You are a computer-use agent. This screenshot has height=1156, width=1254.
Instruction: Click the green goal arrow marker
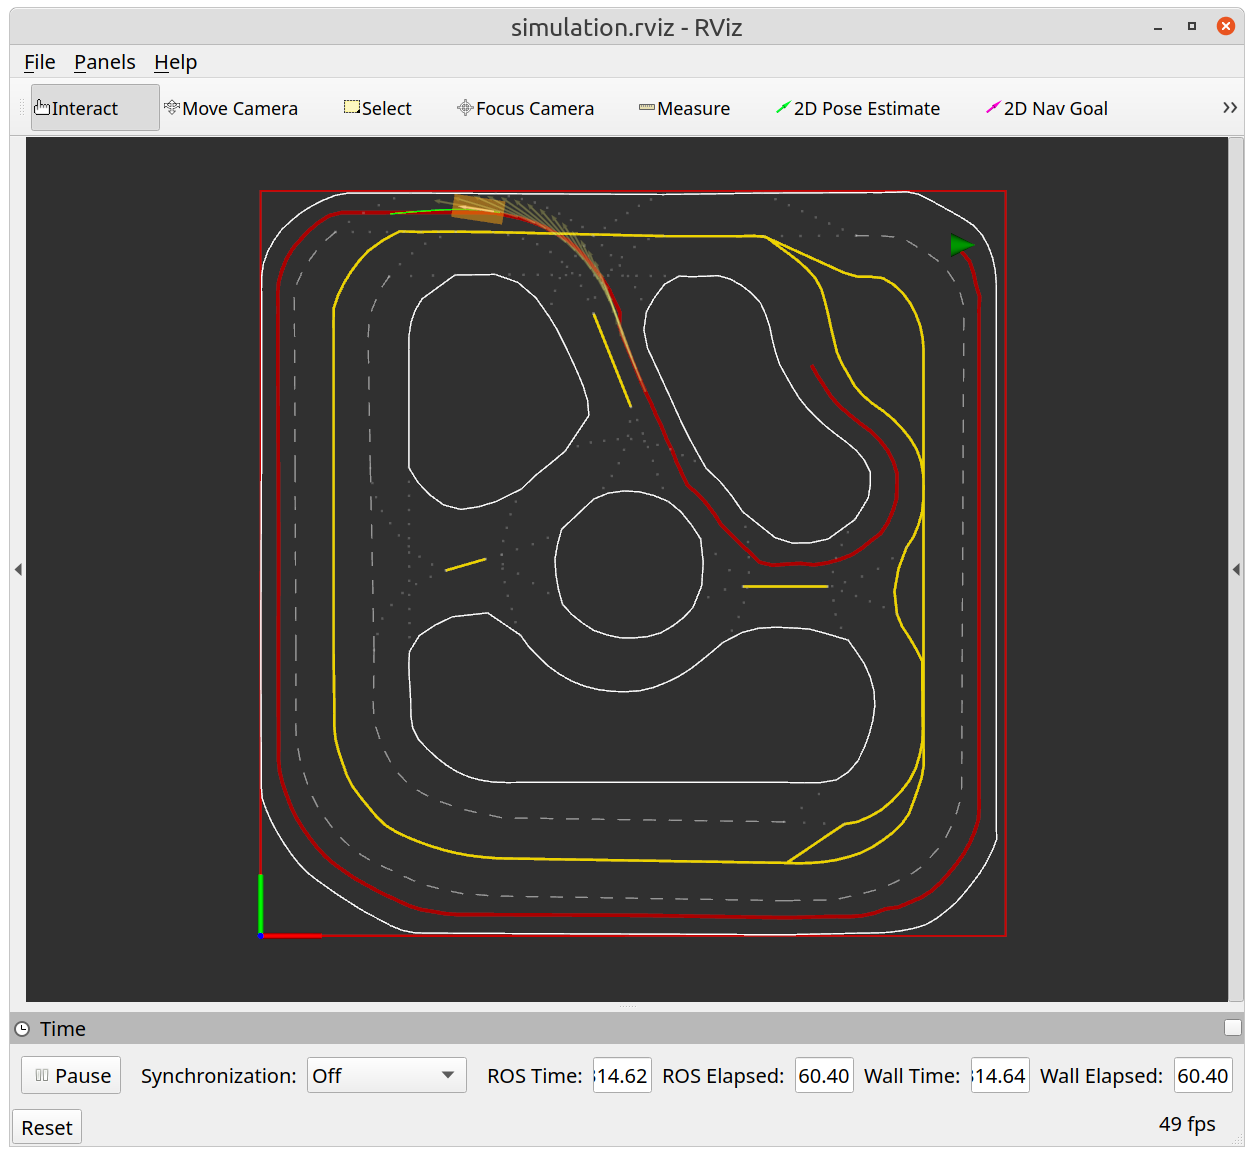(x=961, y=245)
